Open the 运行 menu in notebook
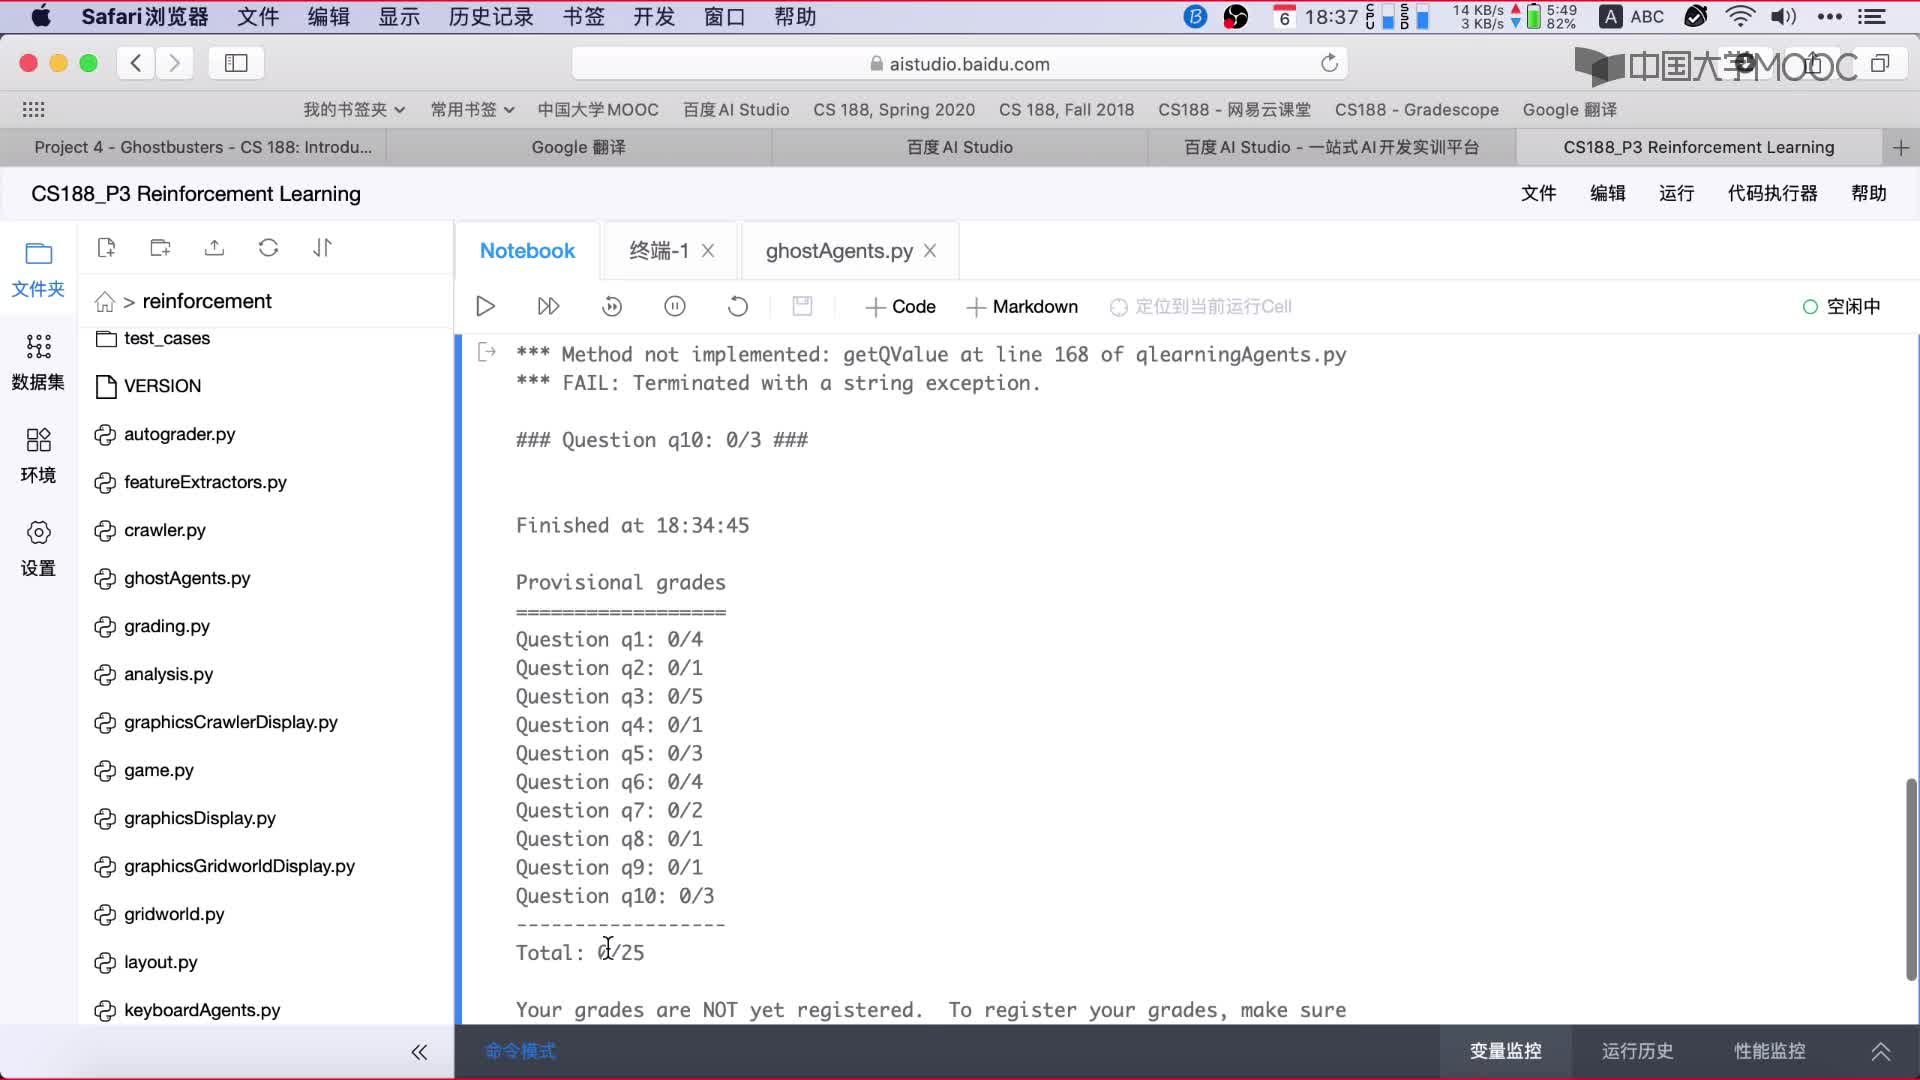Image resolution: width=1920 pixels, height=1080 pixels. pos(1676,193)
